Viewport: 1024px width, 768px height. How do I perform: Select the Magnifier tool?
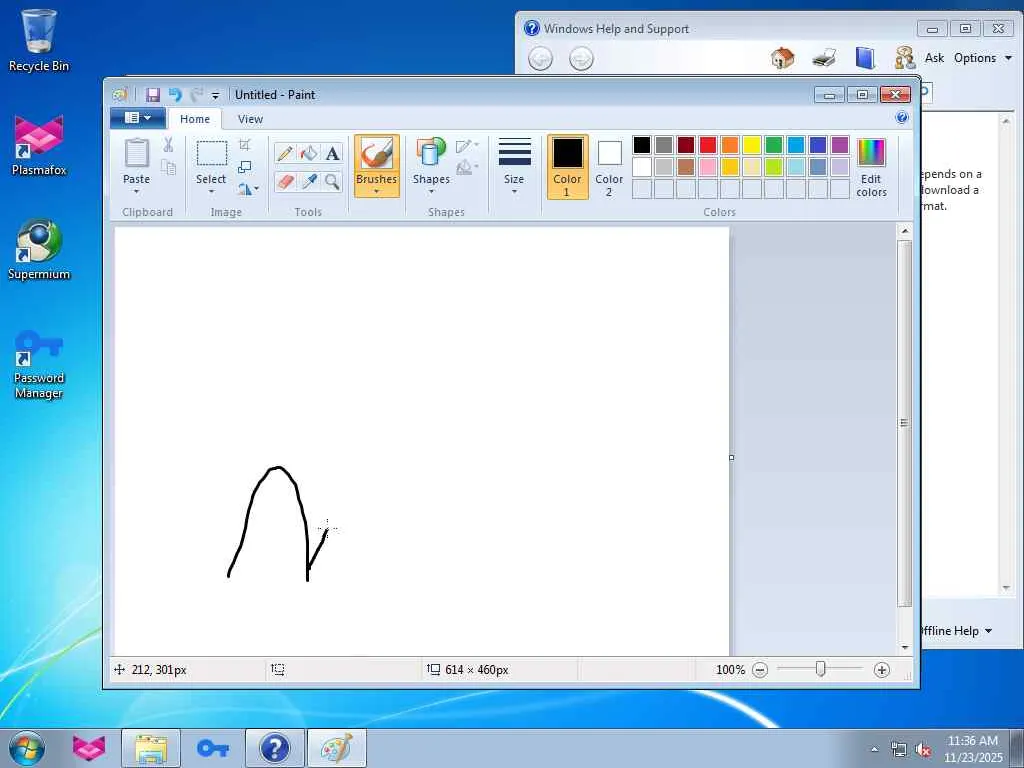[332, 182]
